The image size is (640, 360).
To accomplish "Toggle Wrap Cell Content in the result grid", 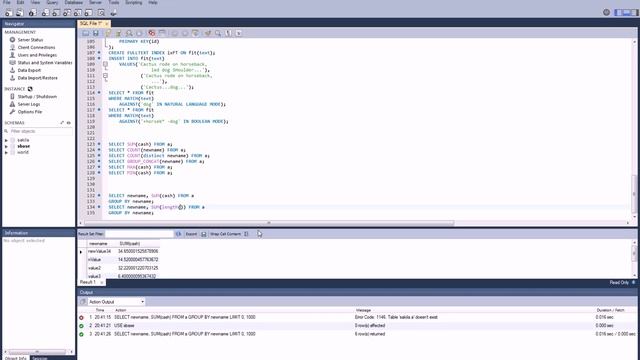I will tap(246, 234).
